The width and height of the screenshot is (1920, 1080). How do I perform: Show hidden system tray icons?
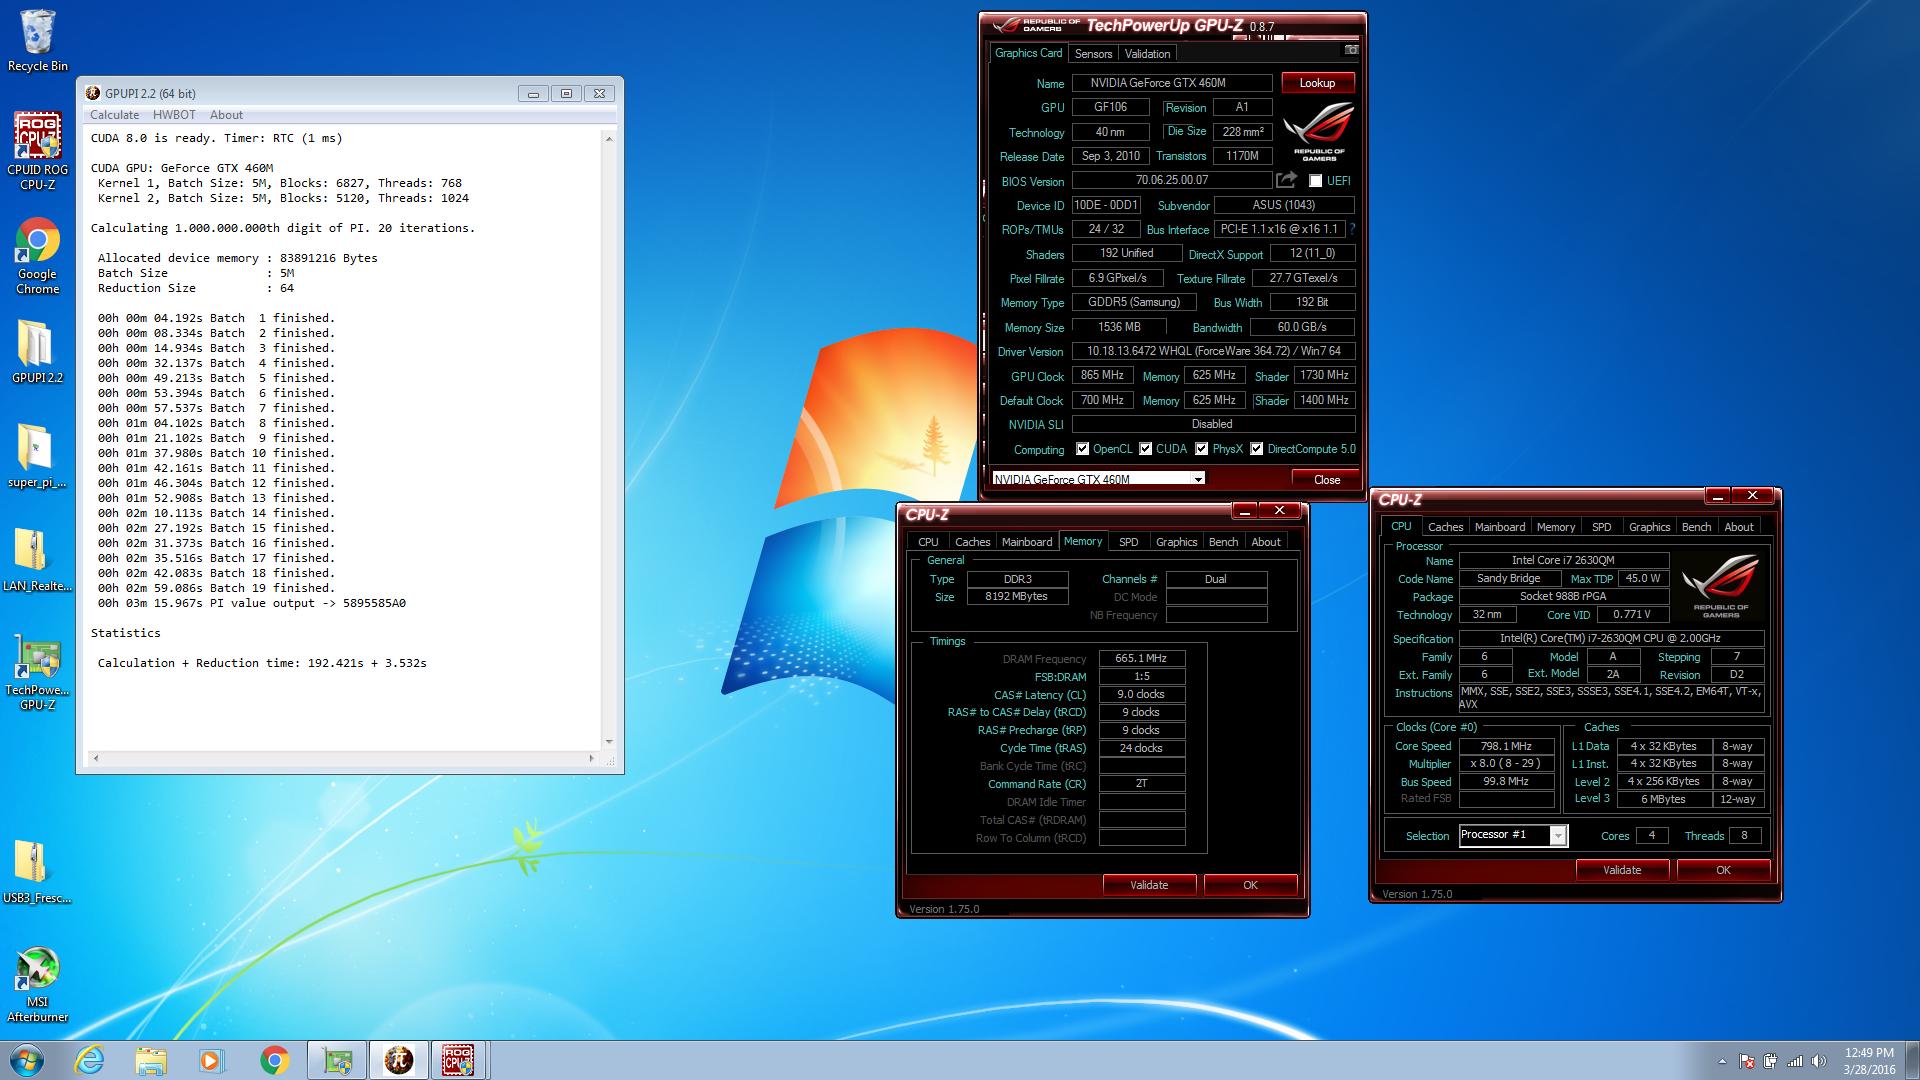click(1722, 1061)
